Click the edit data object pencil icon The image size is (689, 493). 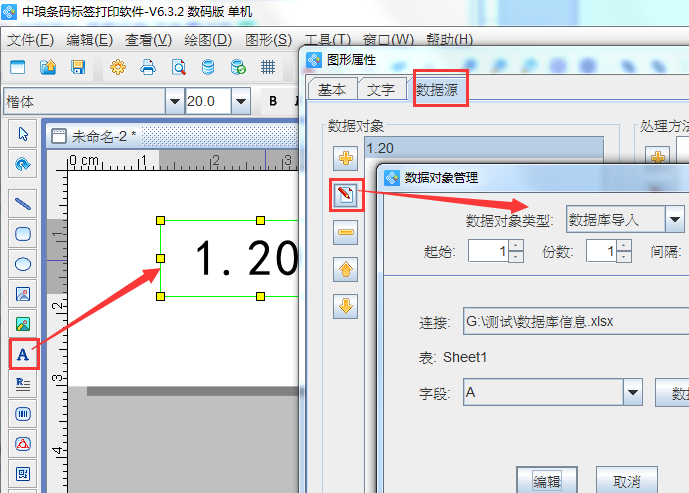click(x=346, y=194)
